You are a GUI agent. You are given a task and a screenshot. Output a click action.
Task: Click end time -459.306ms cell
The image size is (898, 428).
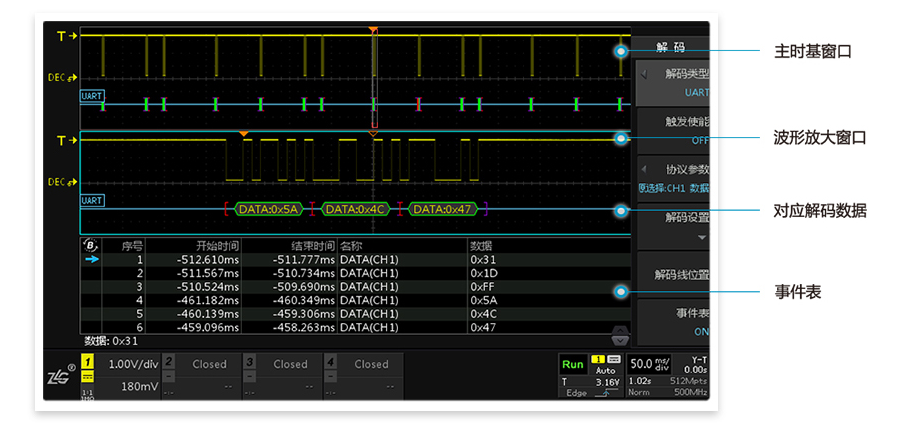click(x=304, y=314)
